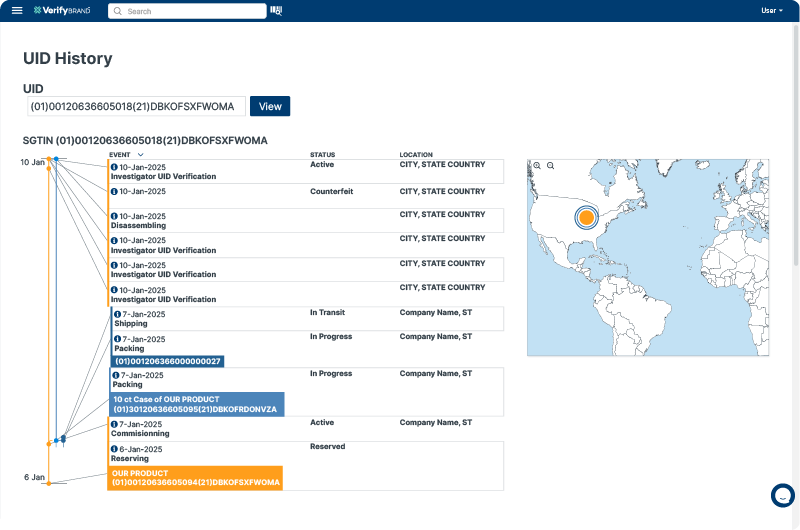Click the STATUS column header
The image size is (800, 530).
pos(322,155)
